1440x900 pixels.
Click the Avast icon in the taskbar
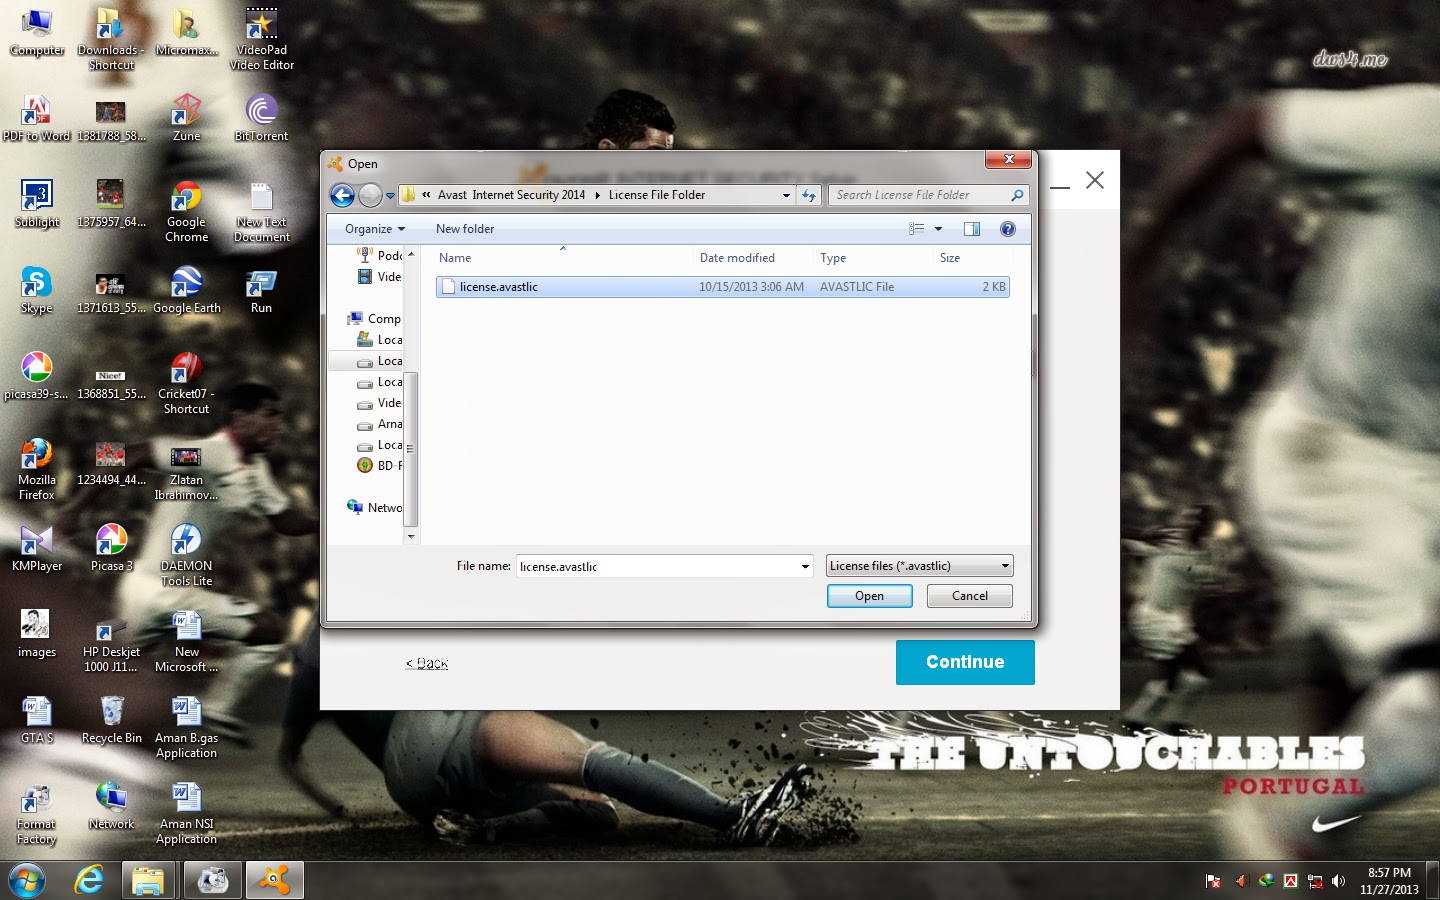(274, 880)
